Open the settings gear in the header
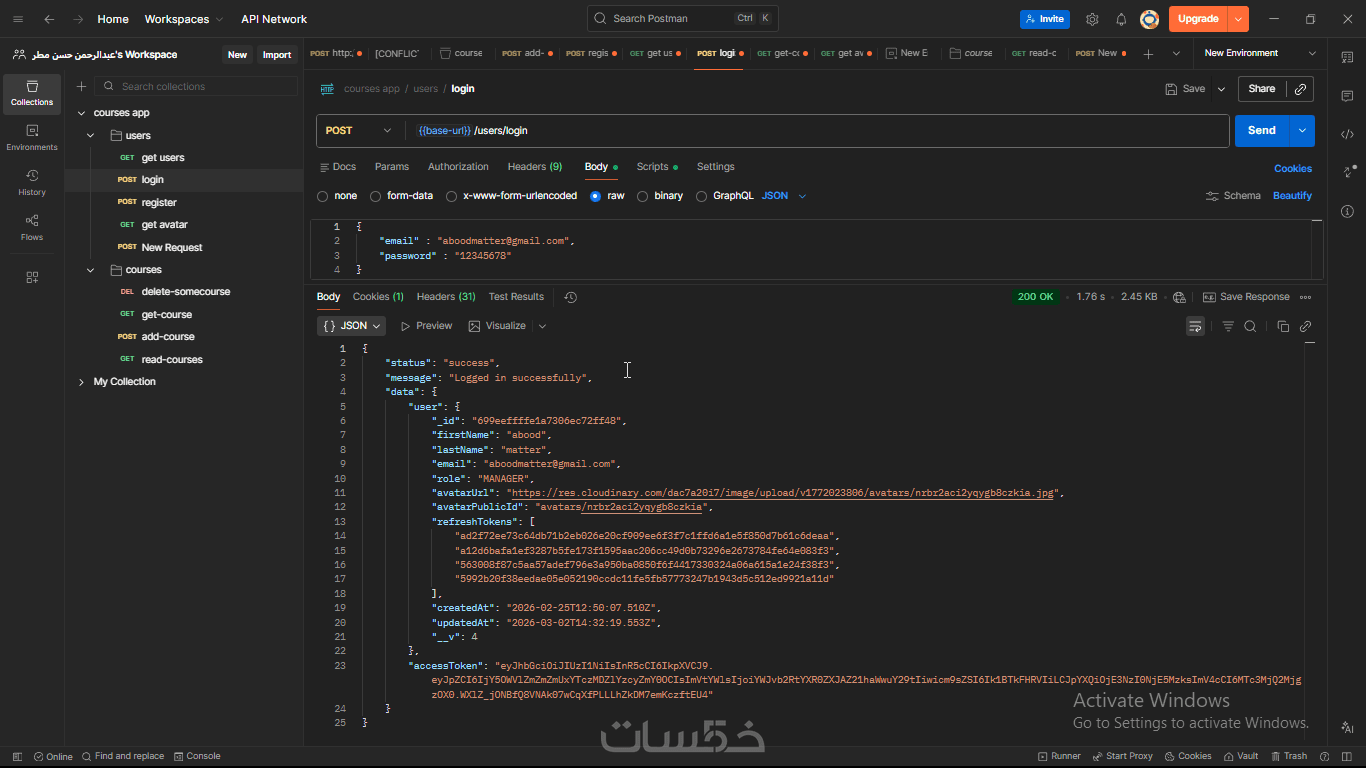Viewport: 1366px width, 768px height. [1092, 19]
